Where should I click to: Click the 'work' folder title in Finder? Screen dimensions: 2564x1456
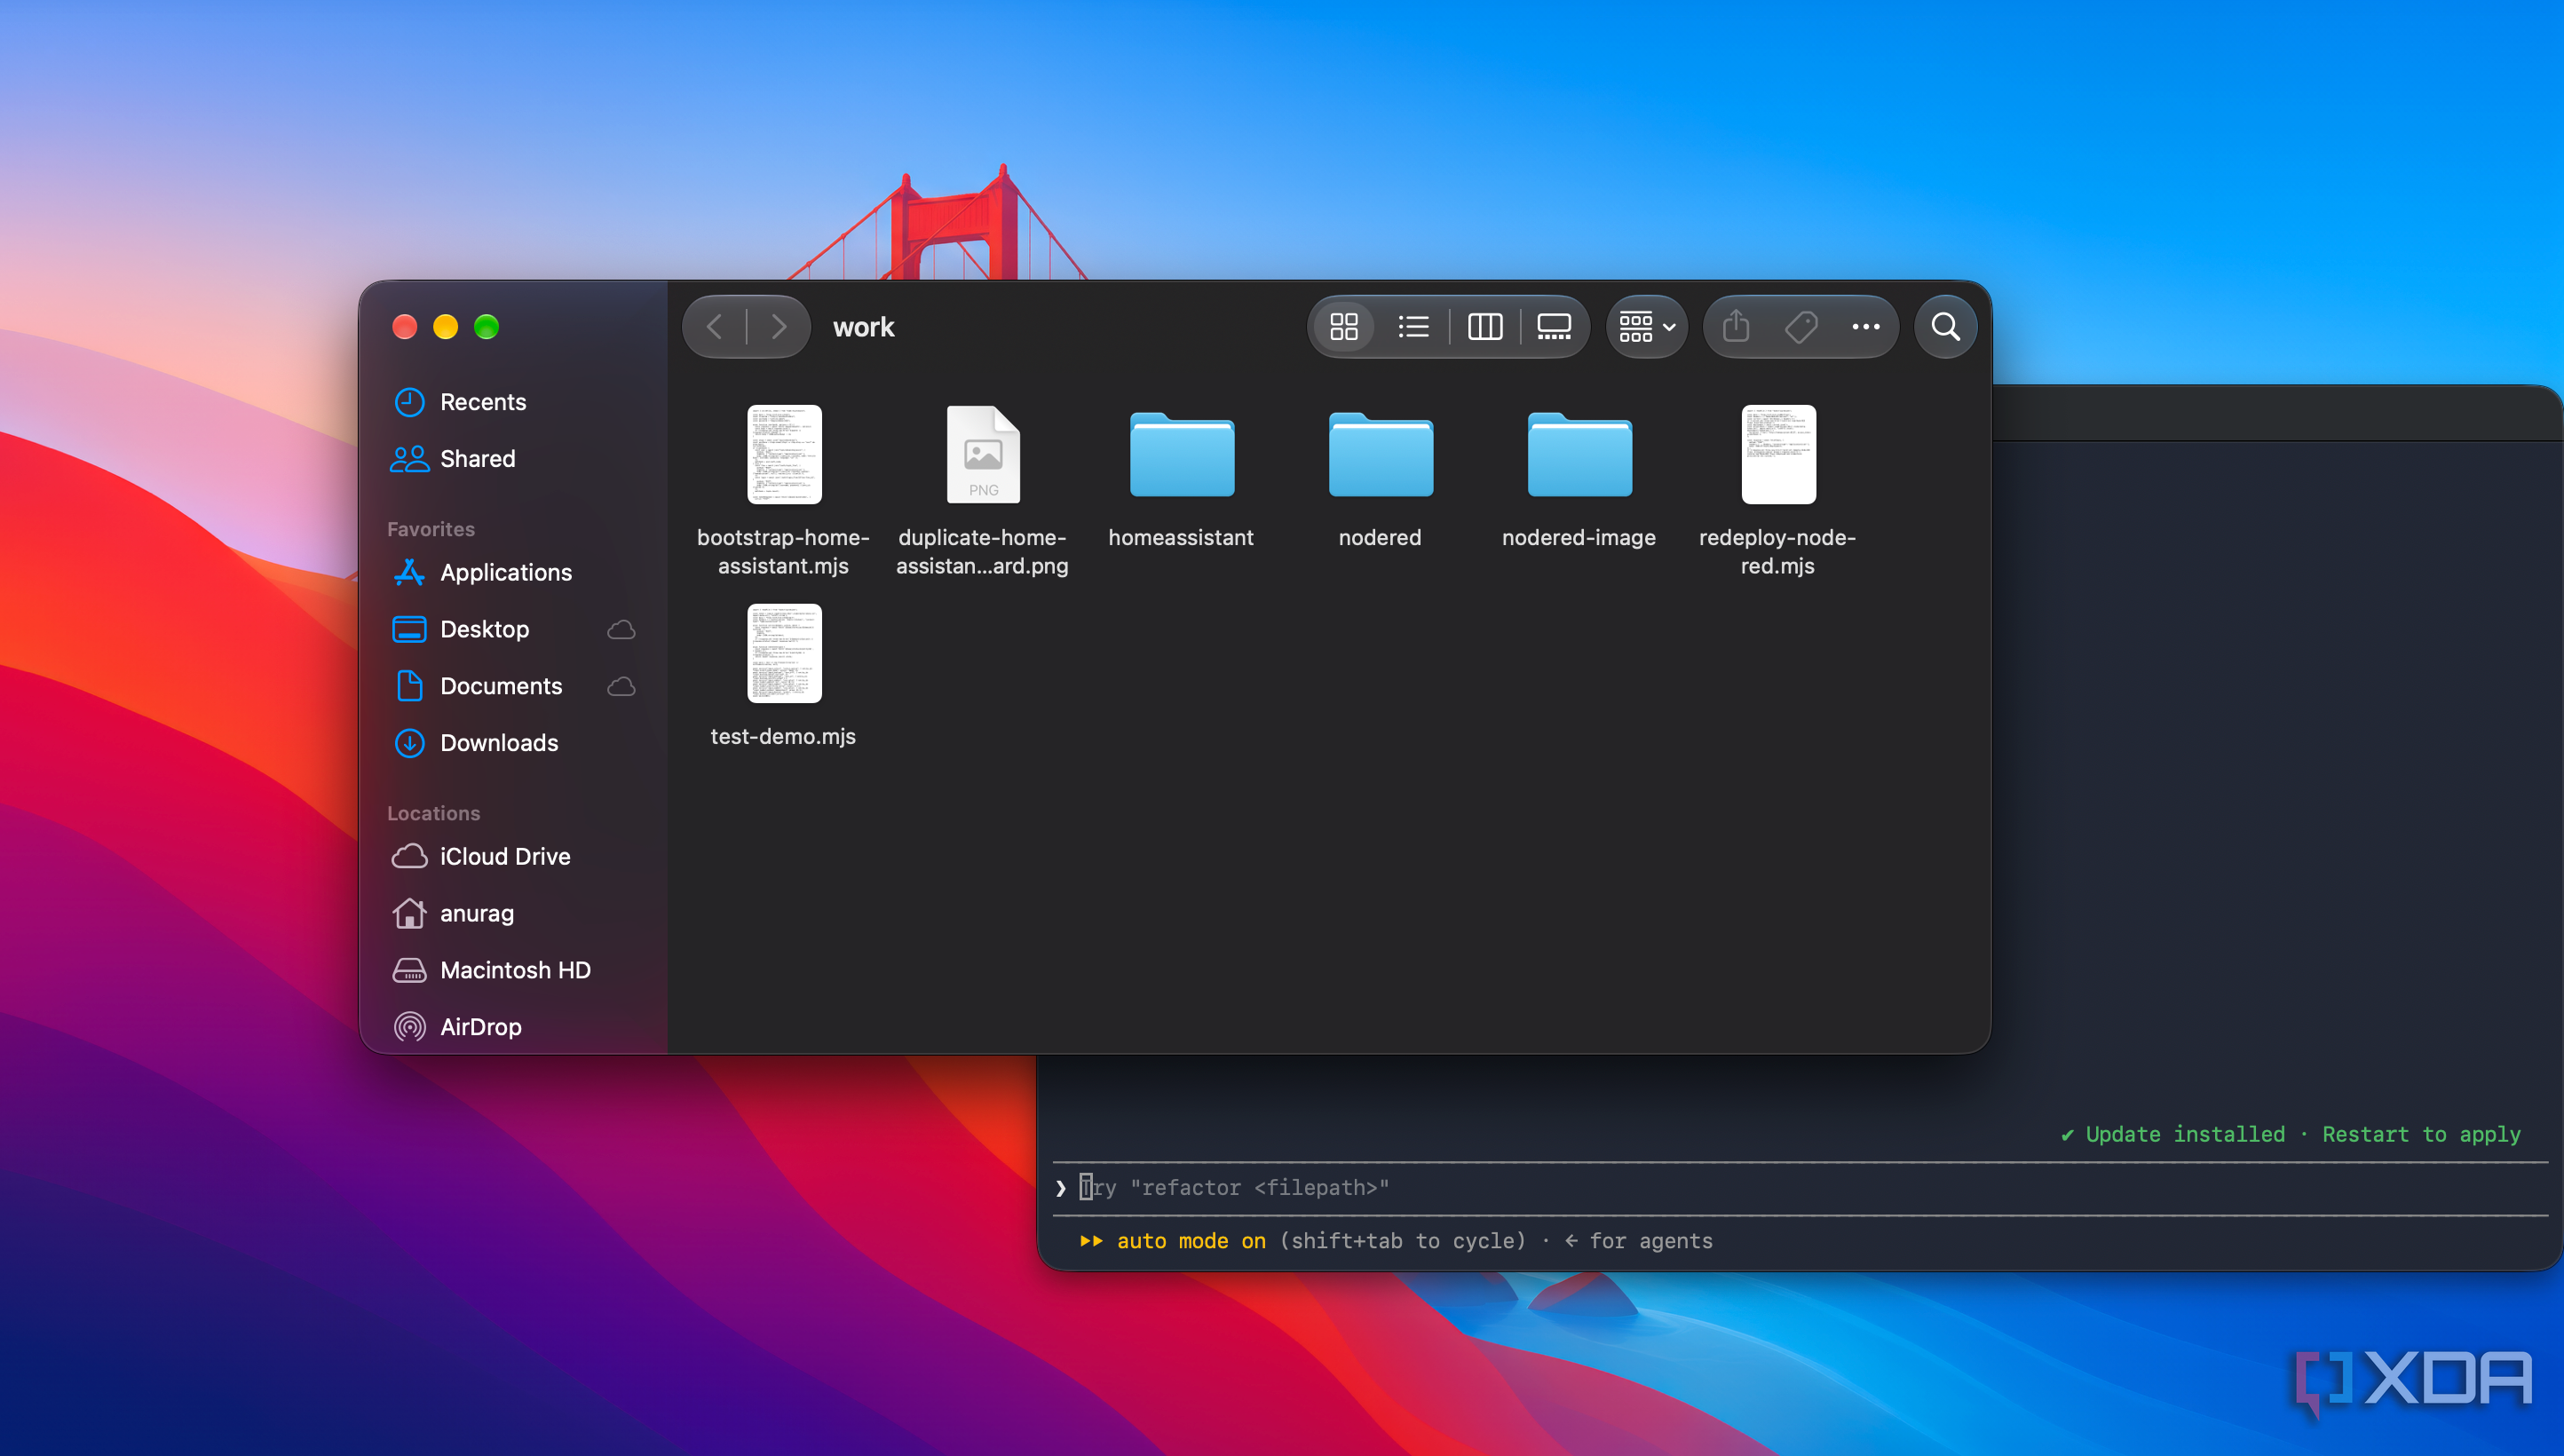pyautogui.click(x=864, y=327)
